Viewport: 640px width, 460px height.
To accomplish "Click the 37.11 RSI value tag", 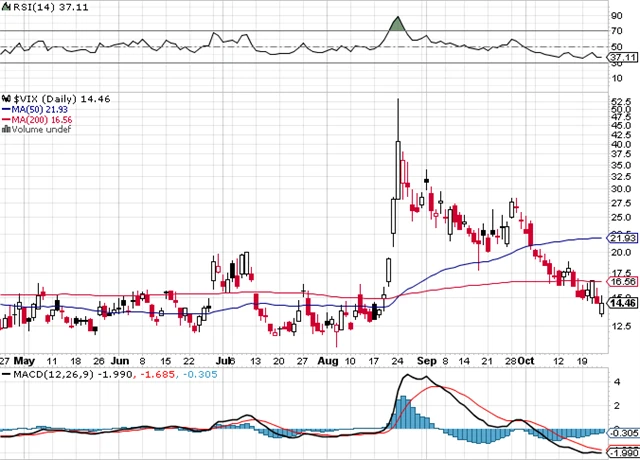I will click(x=623, y=58).
